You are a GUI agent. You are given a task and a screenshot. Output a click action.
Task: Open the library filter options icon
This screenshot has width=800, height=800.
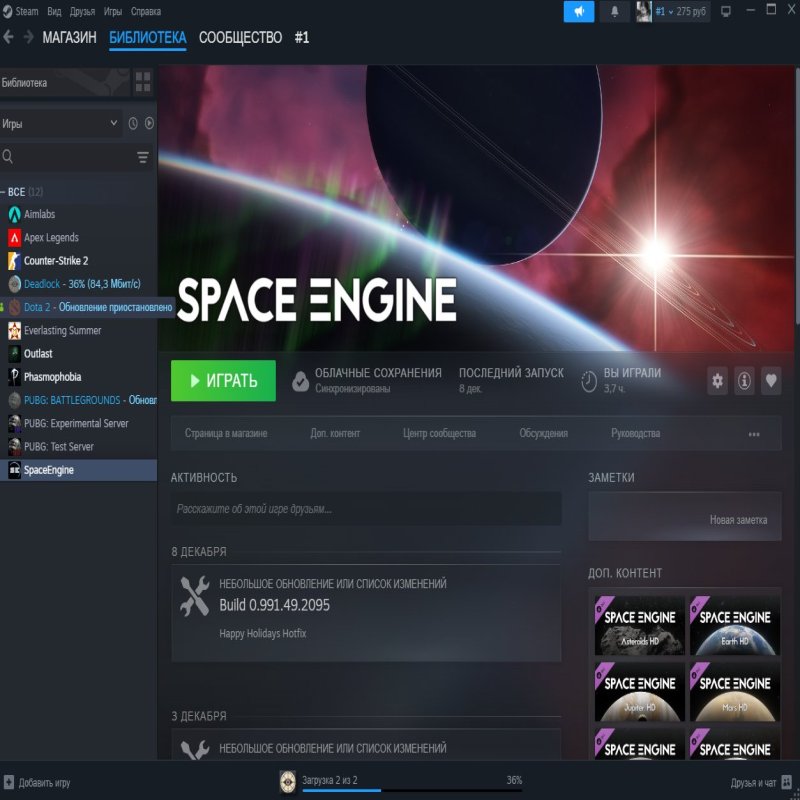143,157
